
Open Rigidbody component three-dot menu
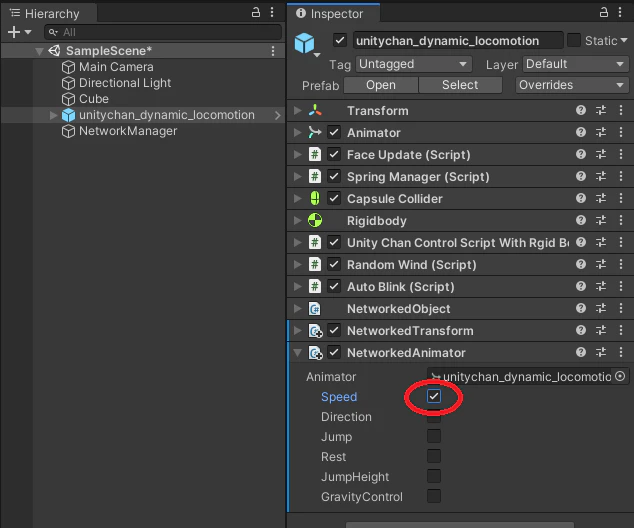click(x=621, y=220)
